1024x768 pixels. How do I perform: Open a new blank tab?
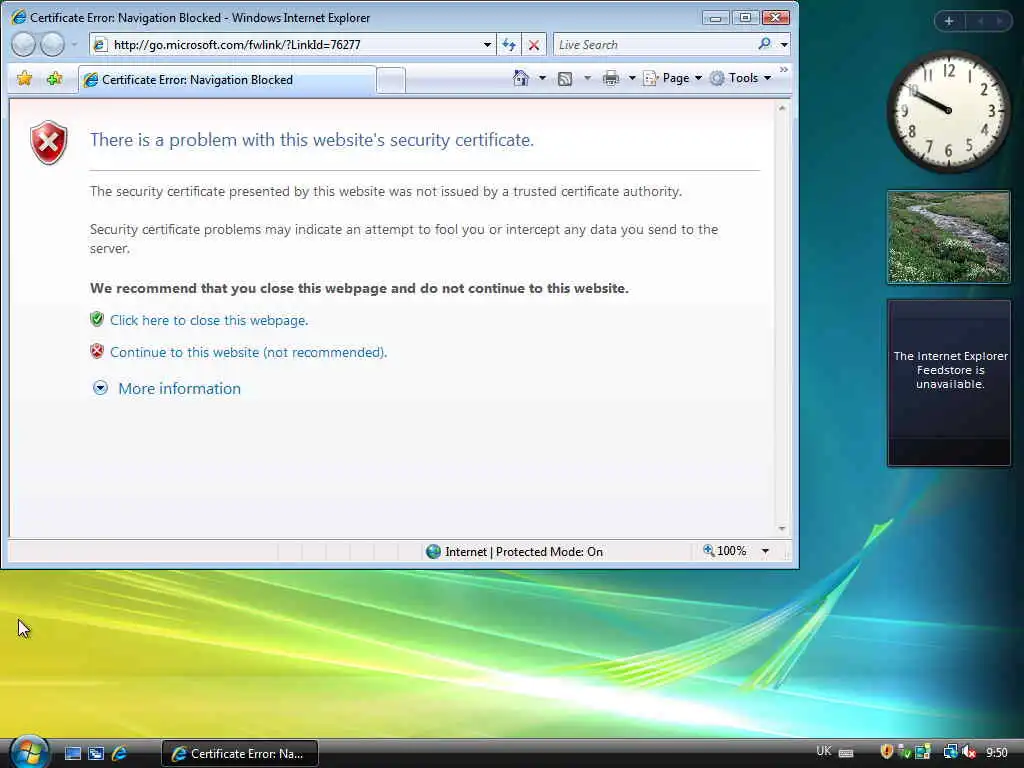(391, 80)
